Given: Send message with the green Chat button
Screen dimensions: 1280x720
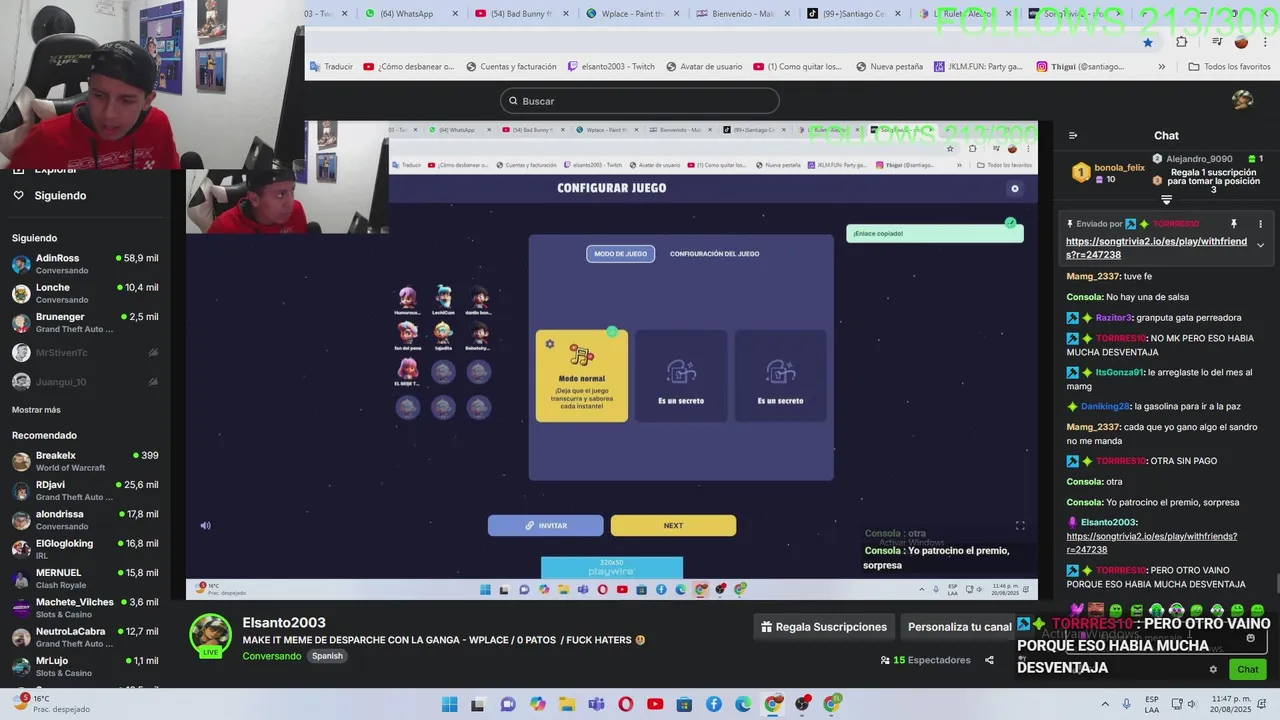Looking at the screenshot, I should [1248, 670].
